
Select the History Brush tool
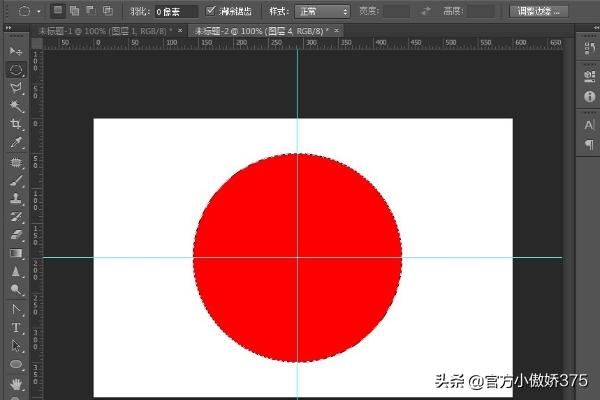click(x=16, y=217)
